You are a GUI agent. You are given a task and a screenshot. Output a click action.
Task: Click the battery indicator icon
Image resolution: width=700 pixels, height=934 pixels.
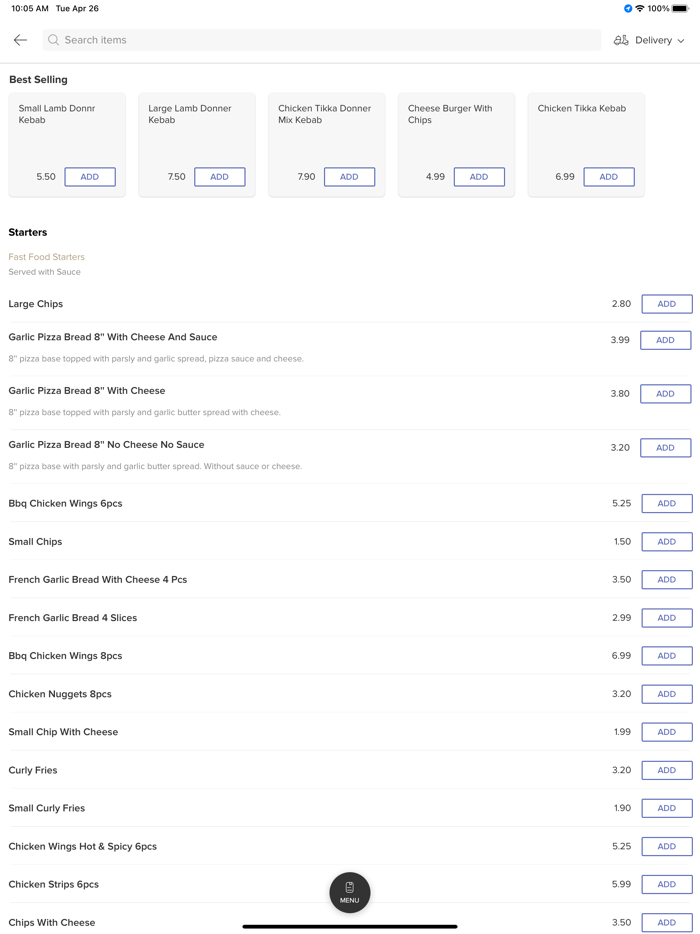pyautogui.click(x=680, y=8)
